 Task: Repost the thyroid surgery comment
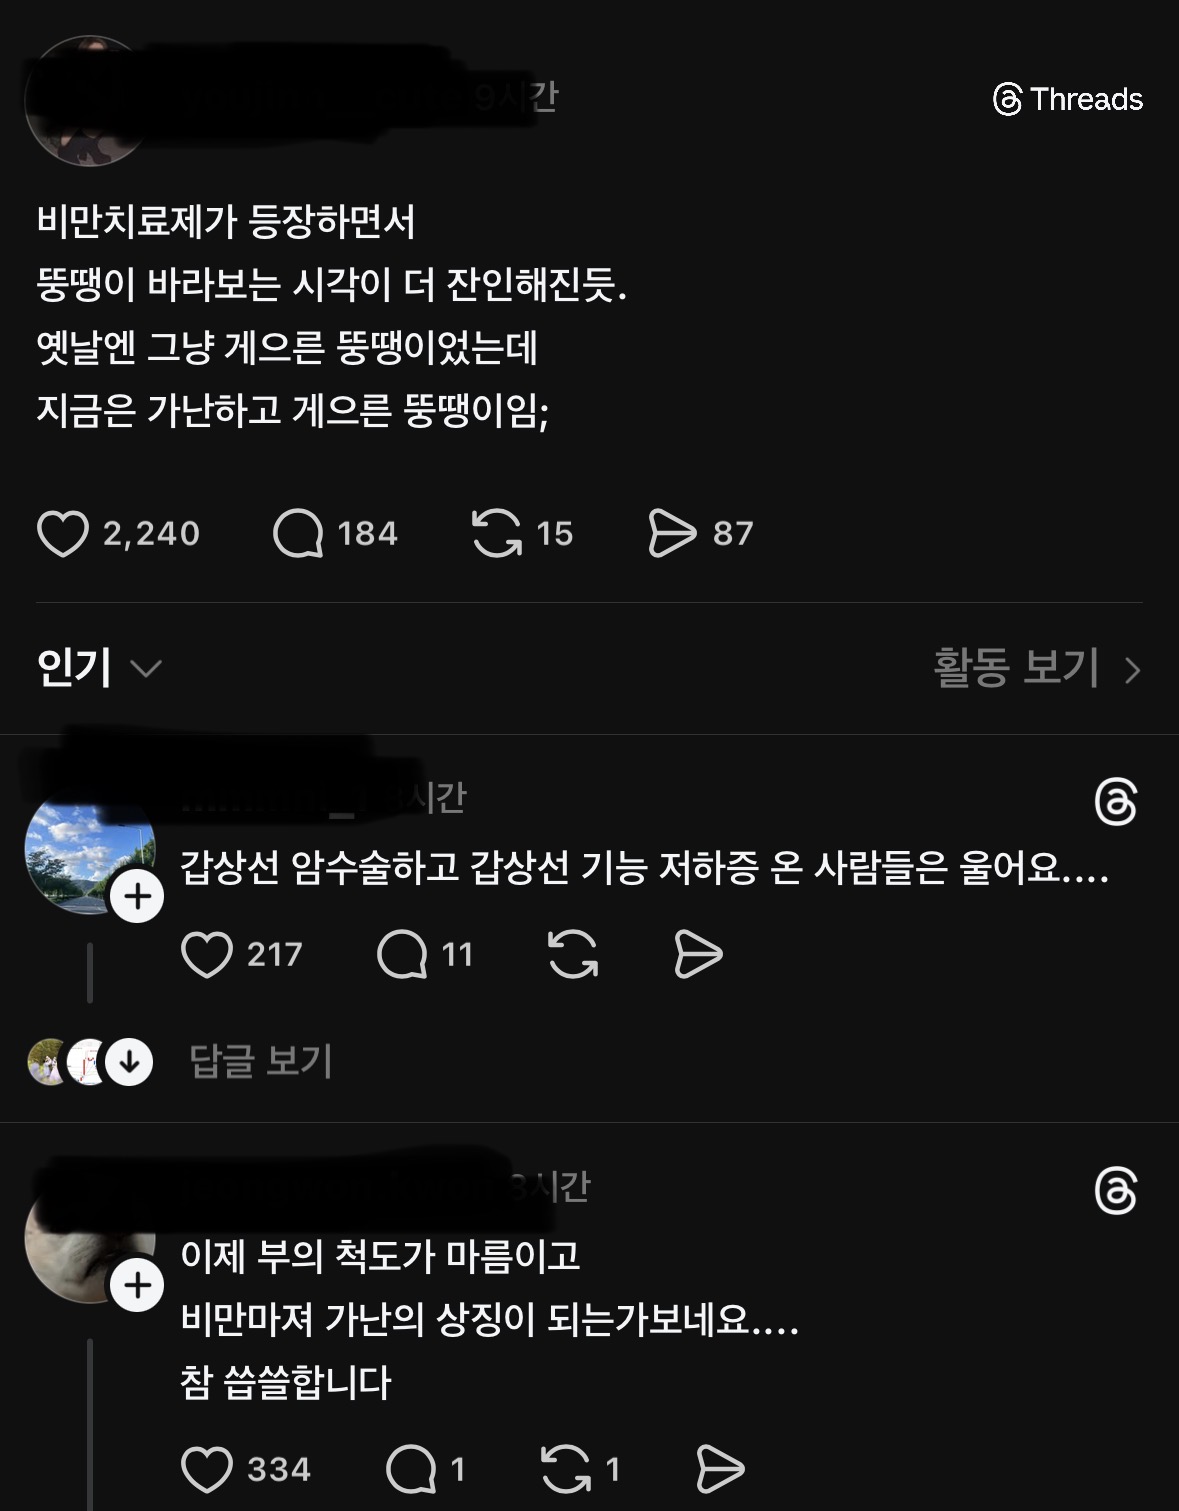click(x=573, y=954)
